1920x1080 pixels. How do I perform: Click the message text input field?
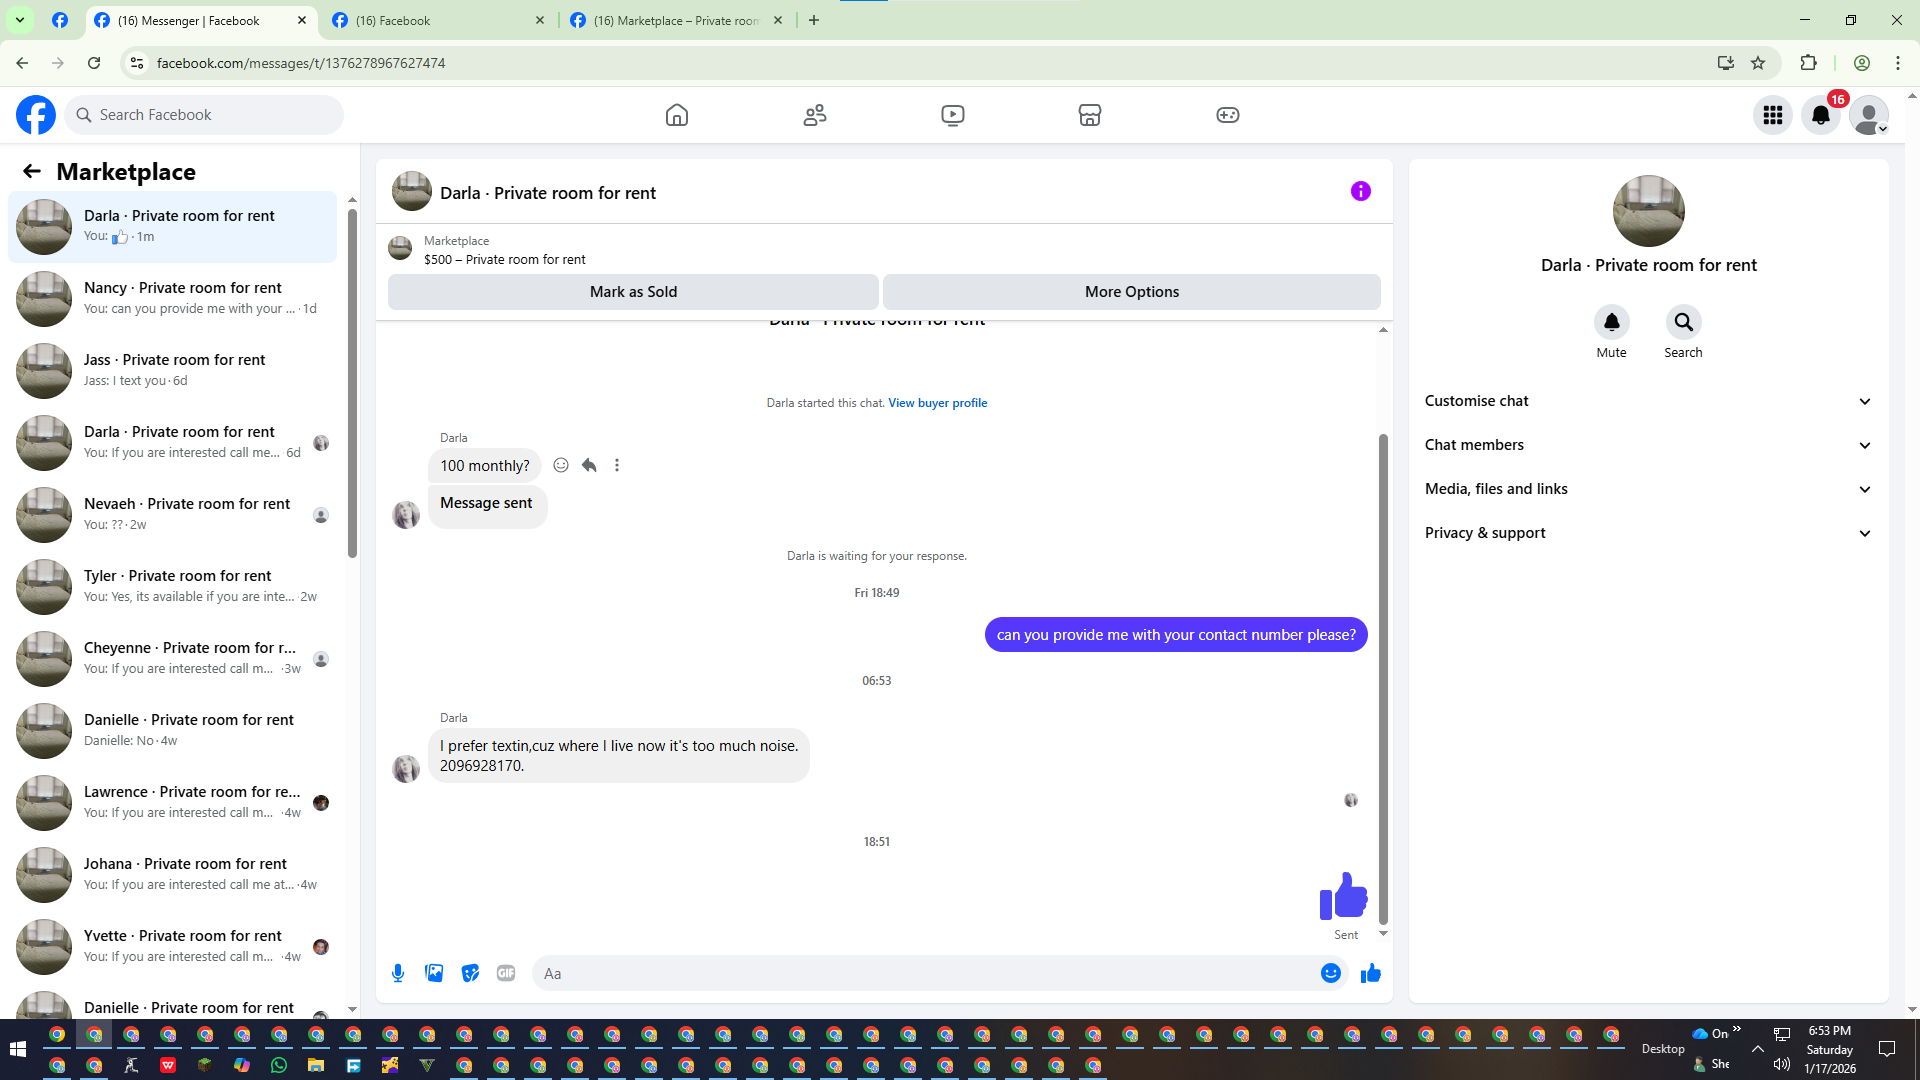[925, 973]
